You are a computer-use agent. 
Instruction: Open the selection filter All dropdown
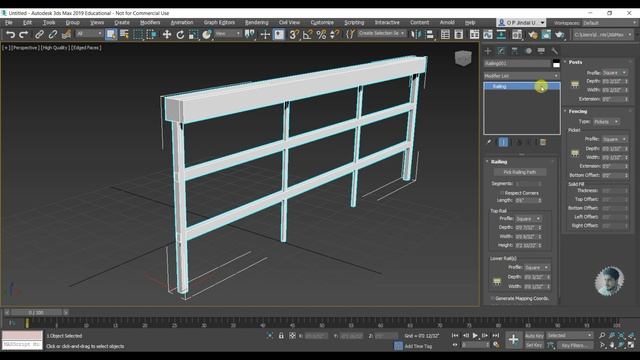[89, 34]
